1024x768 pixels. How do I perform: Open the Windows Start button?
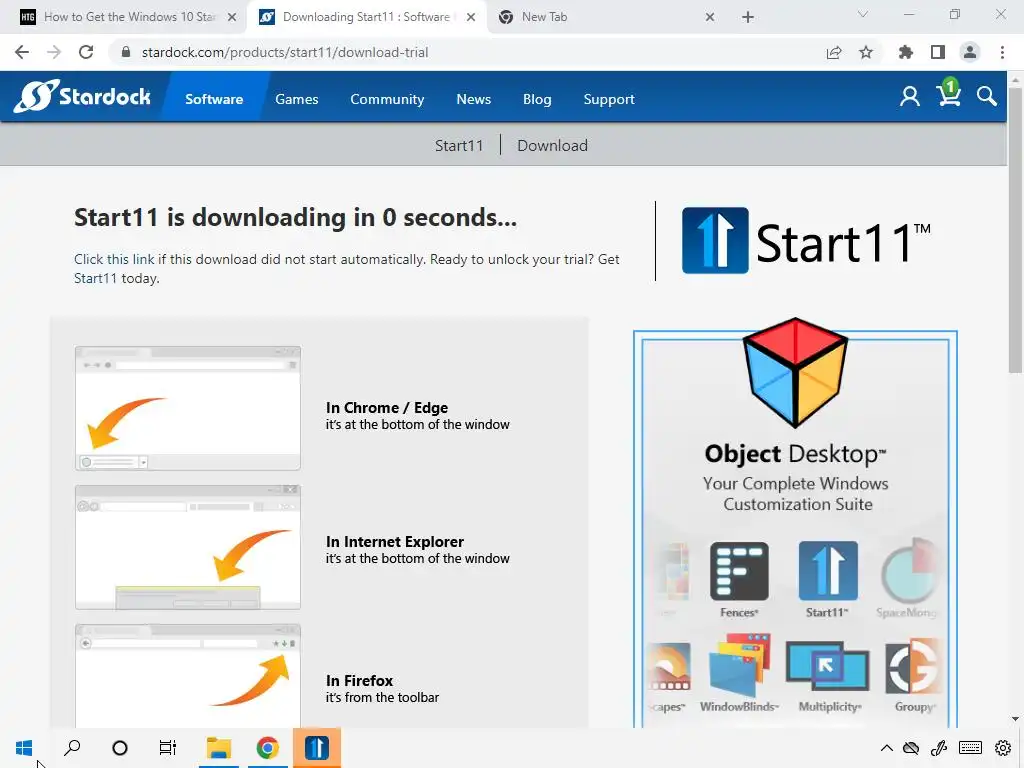[24, 748]
